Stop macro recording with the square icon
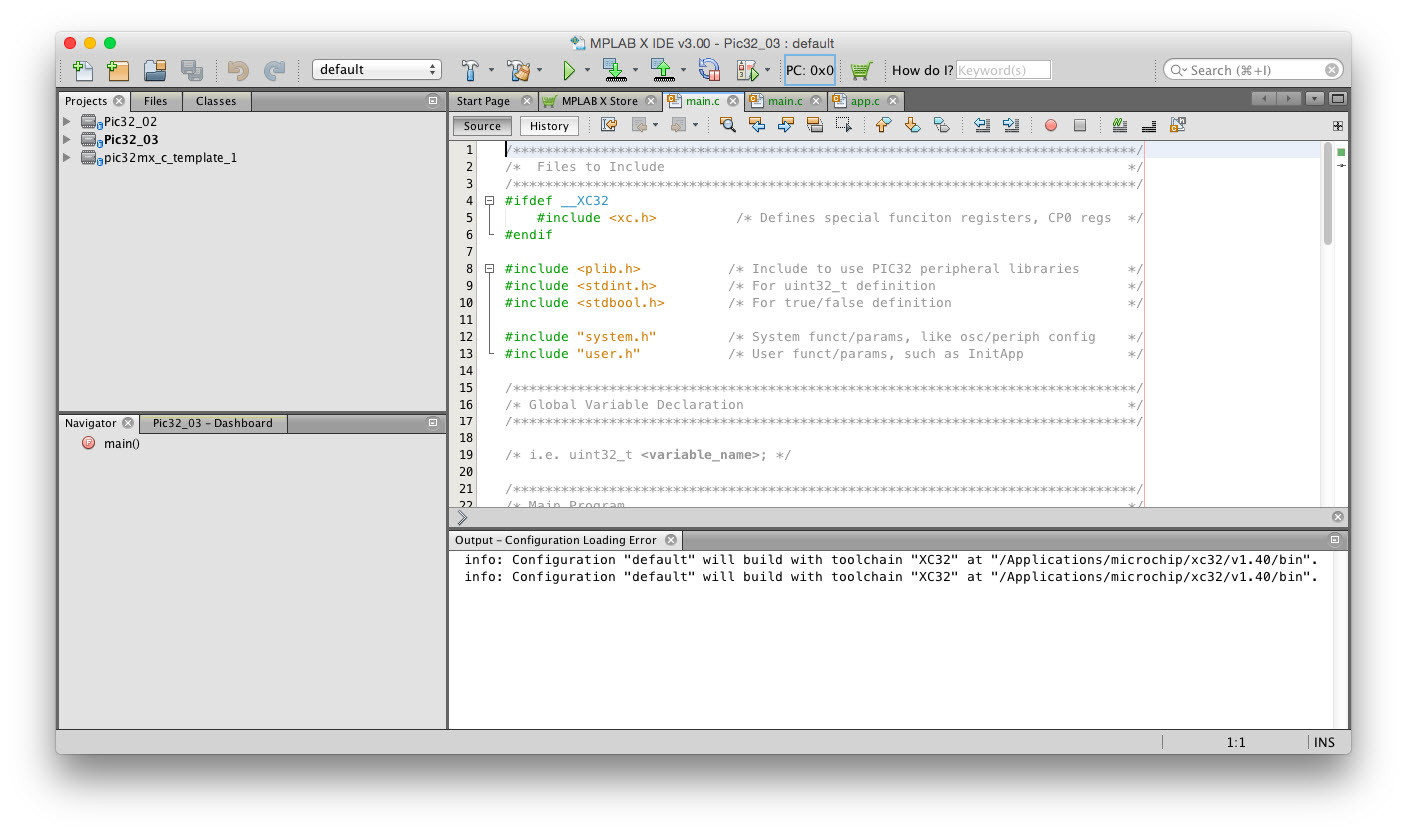 (1080, 125)
